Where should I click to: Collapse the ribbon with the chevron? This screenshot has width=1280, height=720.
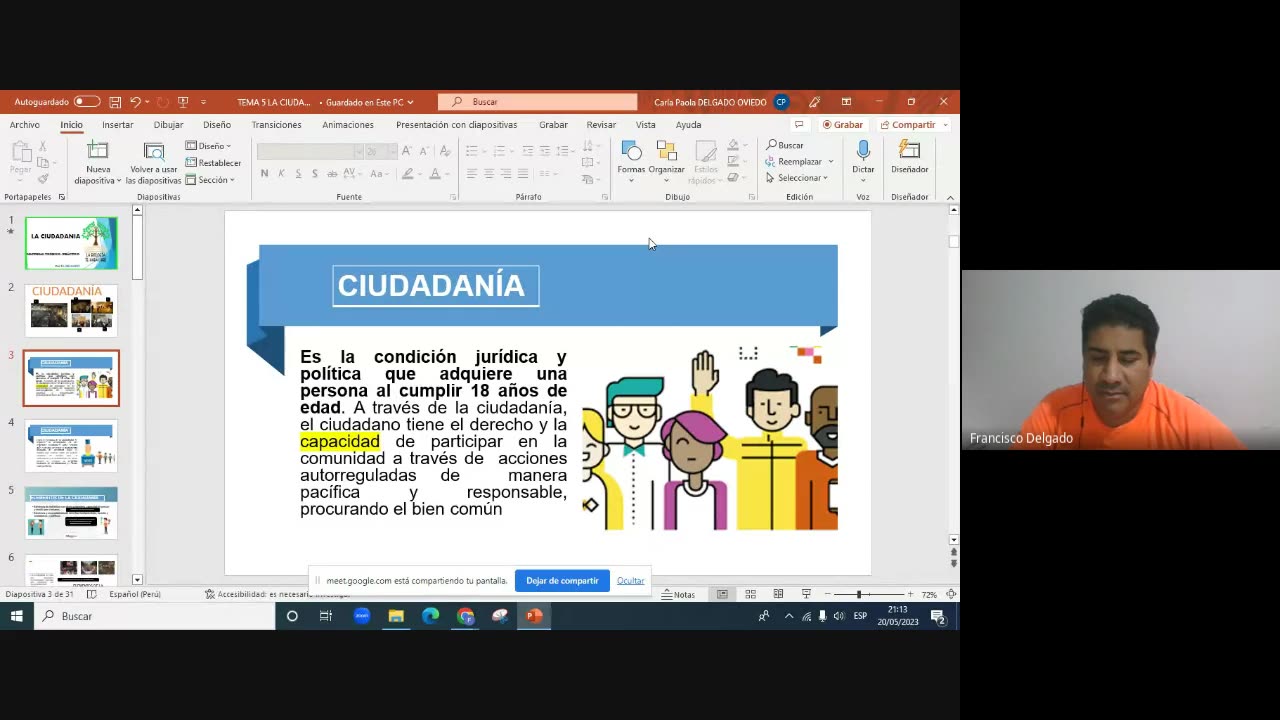point(950,197)
